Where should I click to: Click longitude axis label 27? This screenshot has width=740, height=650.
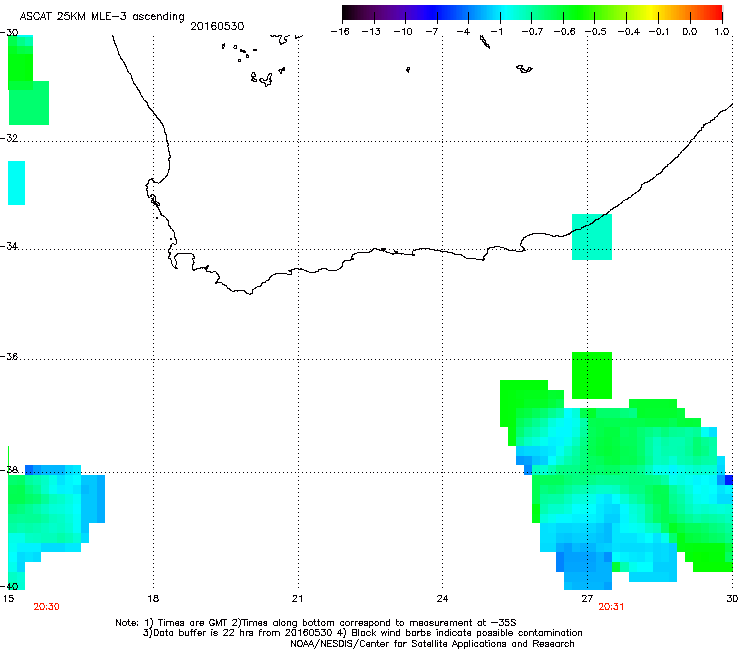587,599
